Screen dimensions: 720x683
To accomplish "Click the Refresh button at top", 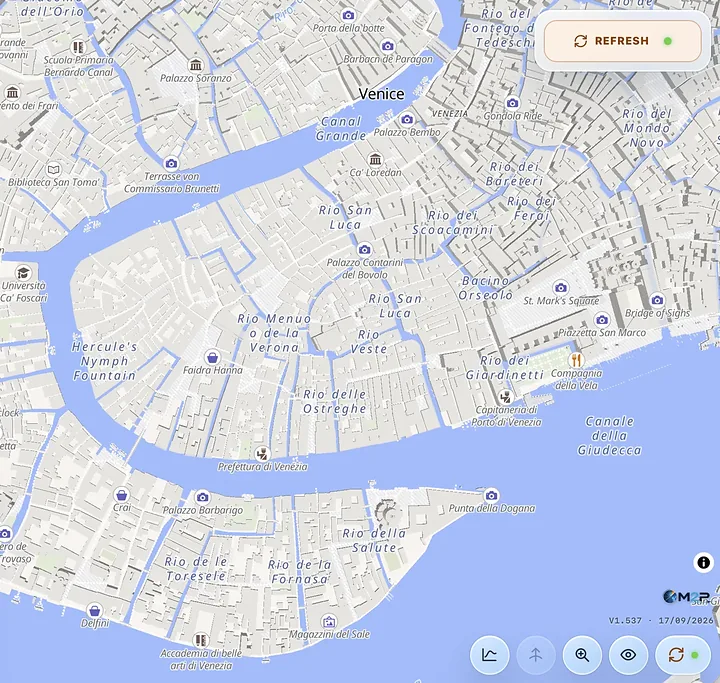I will [623, 41].
